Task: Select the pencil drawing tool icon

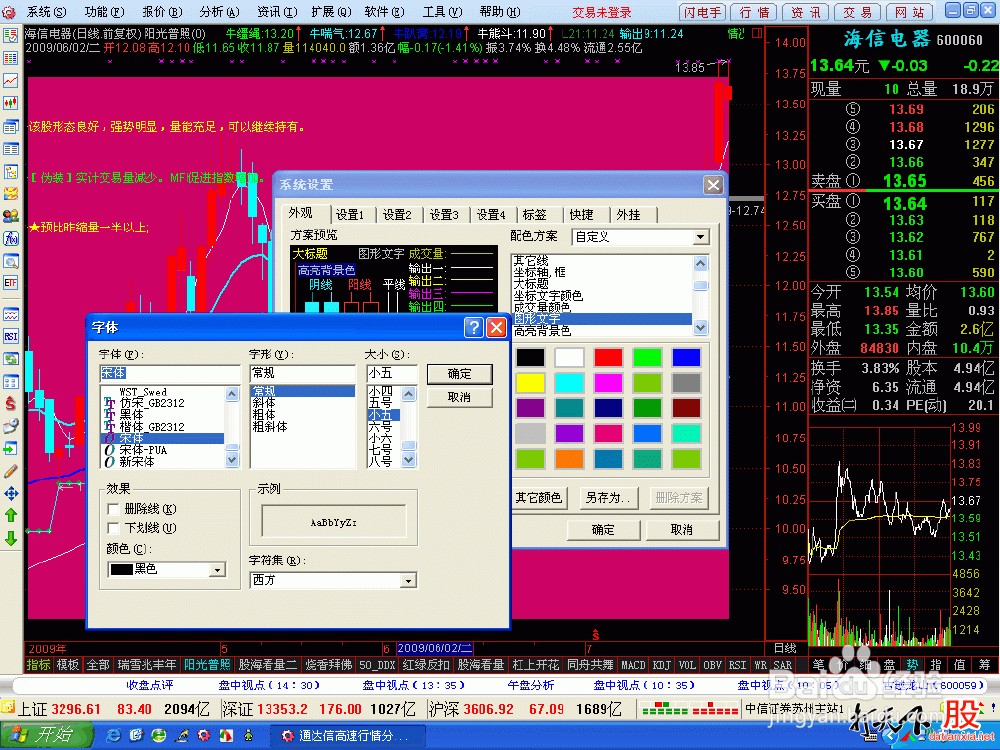Action: [10, 471]
